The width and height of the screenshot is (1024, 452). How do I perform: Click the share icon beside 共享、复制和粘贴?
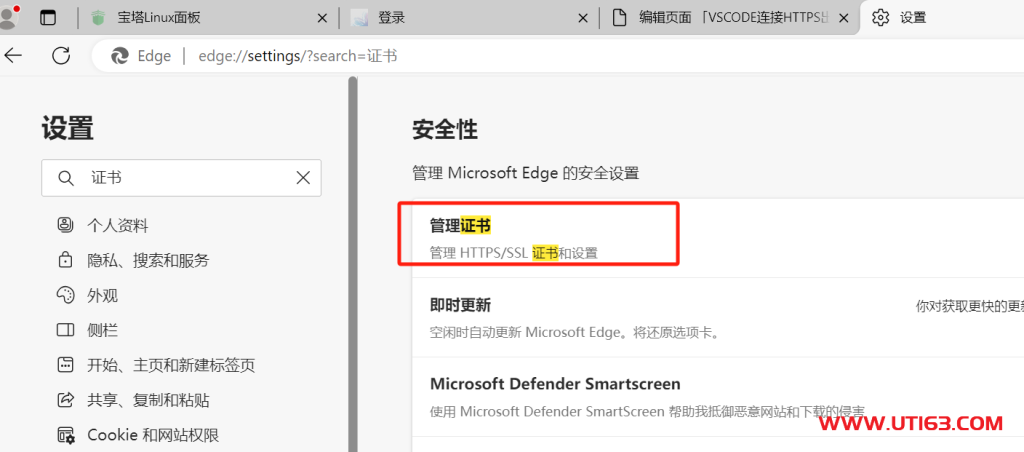(x=65, y=399)
